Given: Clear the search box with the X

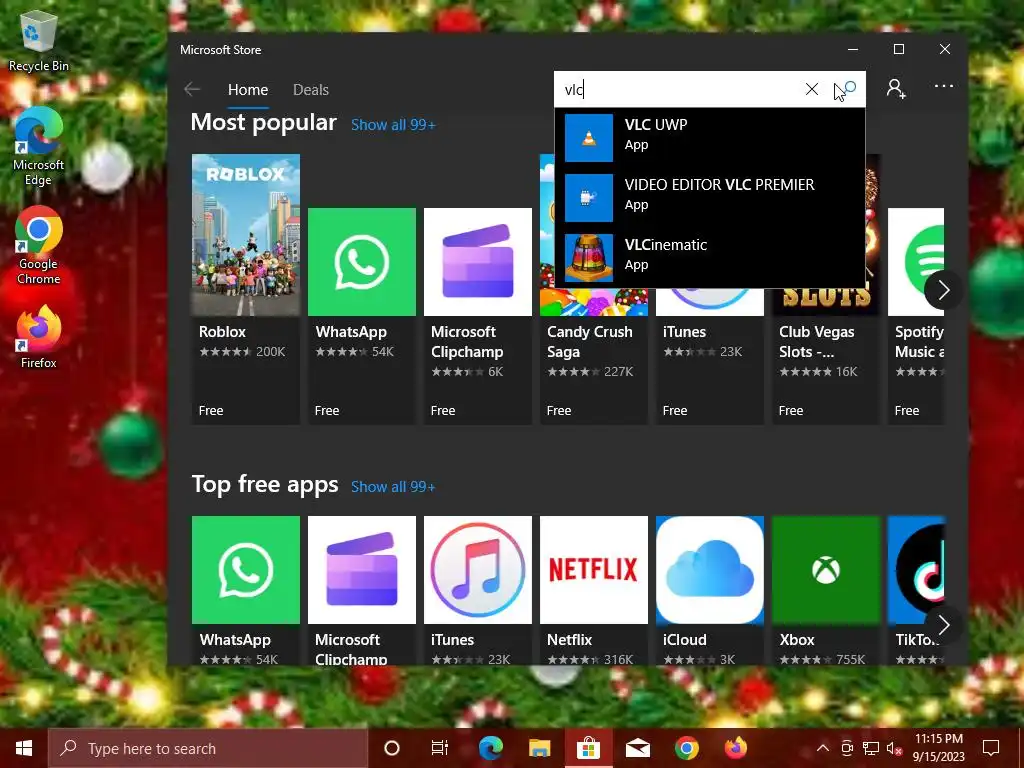Looking at the screenshot, I should click(x=812, y=89).
